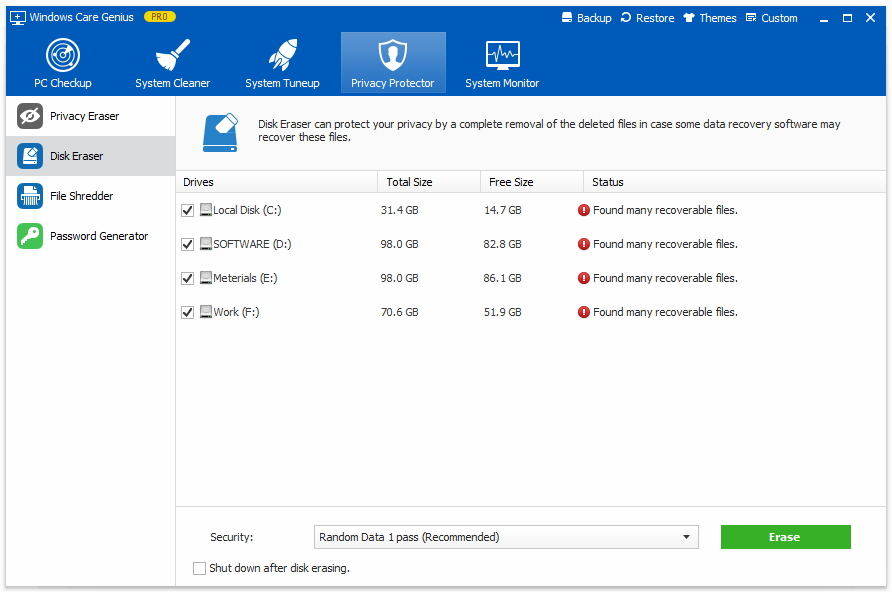Click the Work (F:) status text
Screen dimensions: 892x592
click(x=665, y=312)
